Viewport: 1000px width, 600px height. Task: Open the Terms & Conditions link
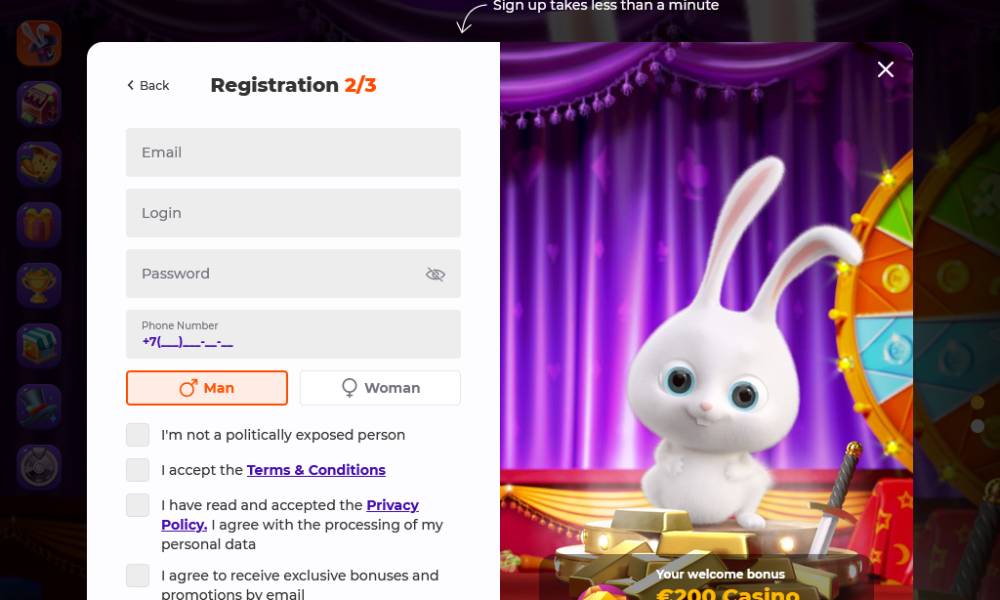pos(316,470)
